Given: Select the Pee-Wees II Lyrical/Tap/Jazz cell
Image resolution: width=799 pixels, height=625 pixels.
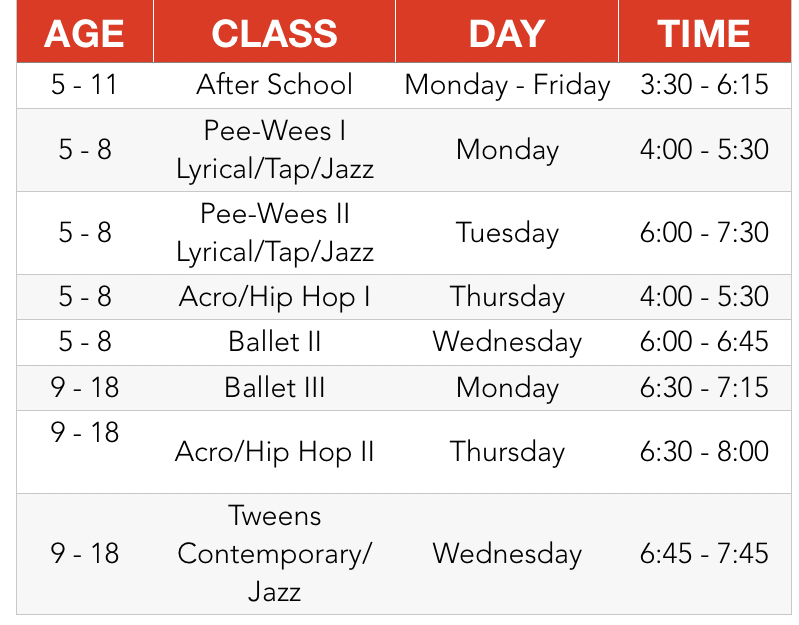Looking at the screenshot, I should [x=274, y=233].
